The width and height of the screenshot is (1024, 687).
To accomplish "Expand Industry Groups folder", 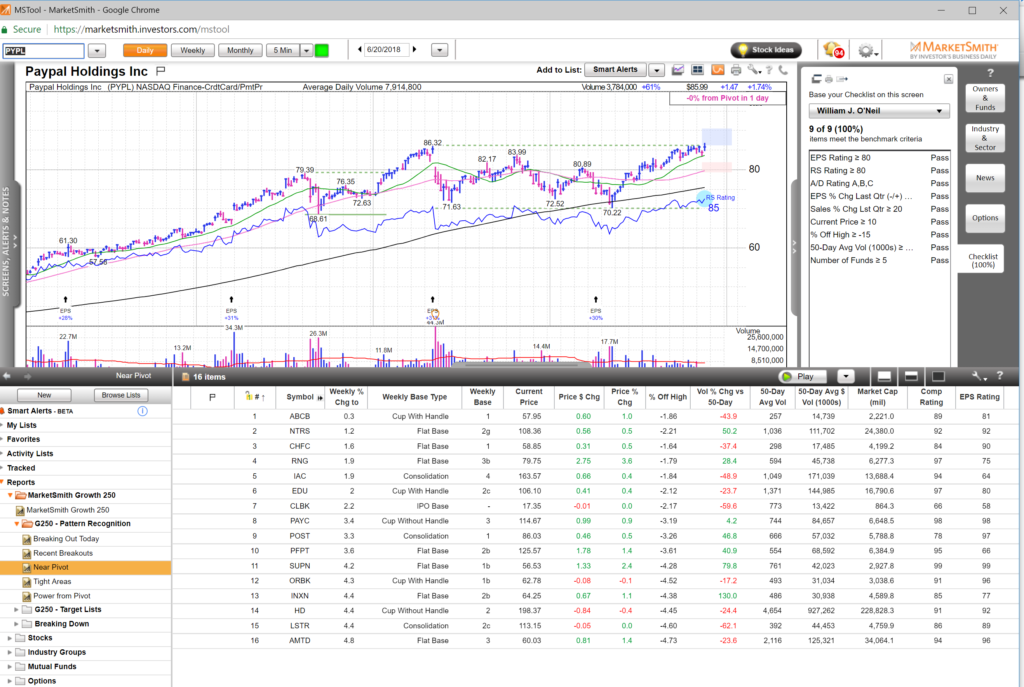I will 10,652.
